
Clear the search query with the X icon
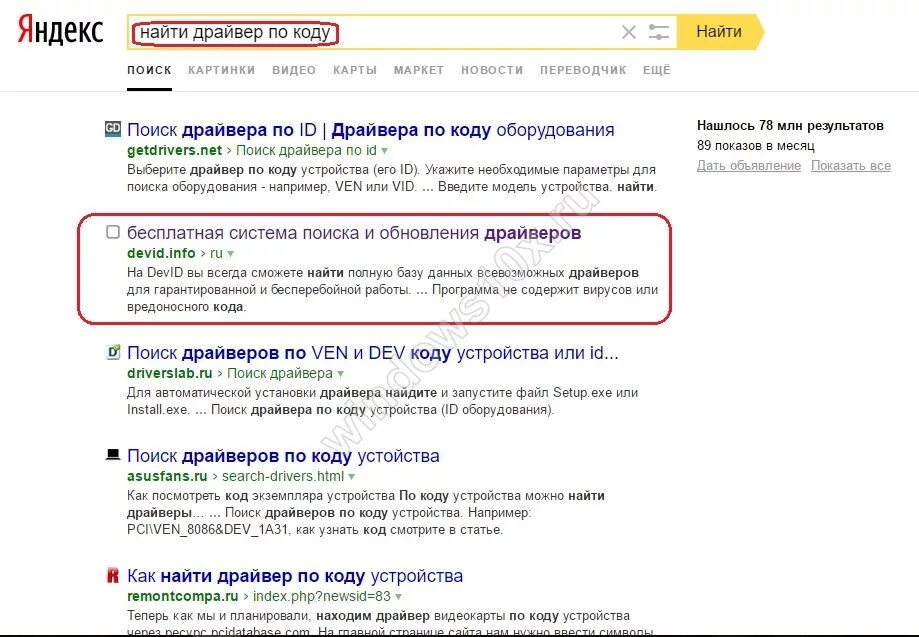click(x=628, y=32)
